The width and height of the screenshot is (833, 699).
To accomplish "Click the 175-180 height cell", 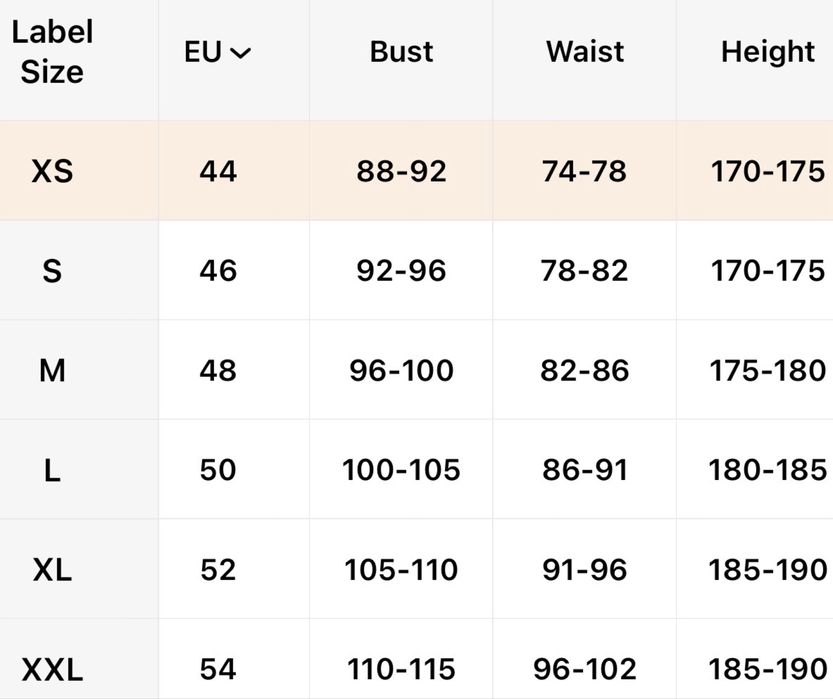I will click(x=768, y=371).
